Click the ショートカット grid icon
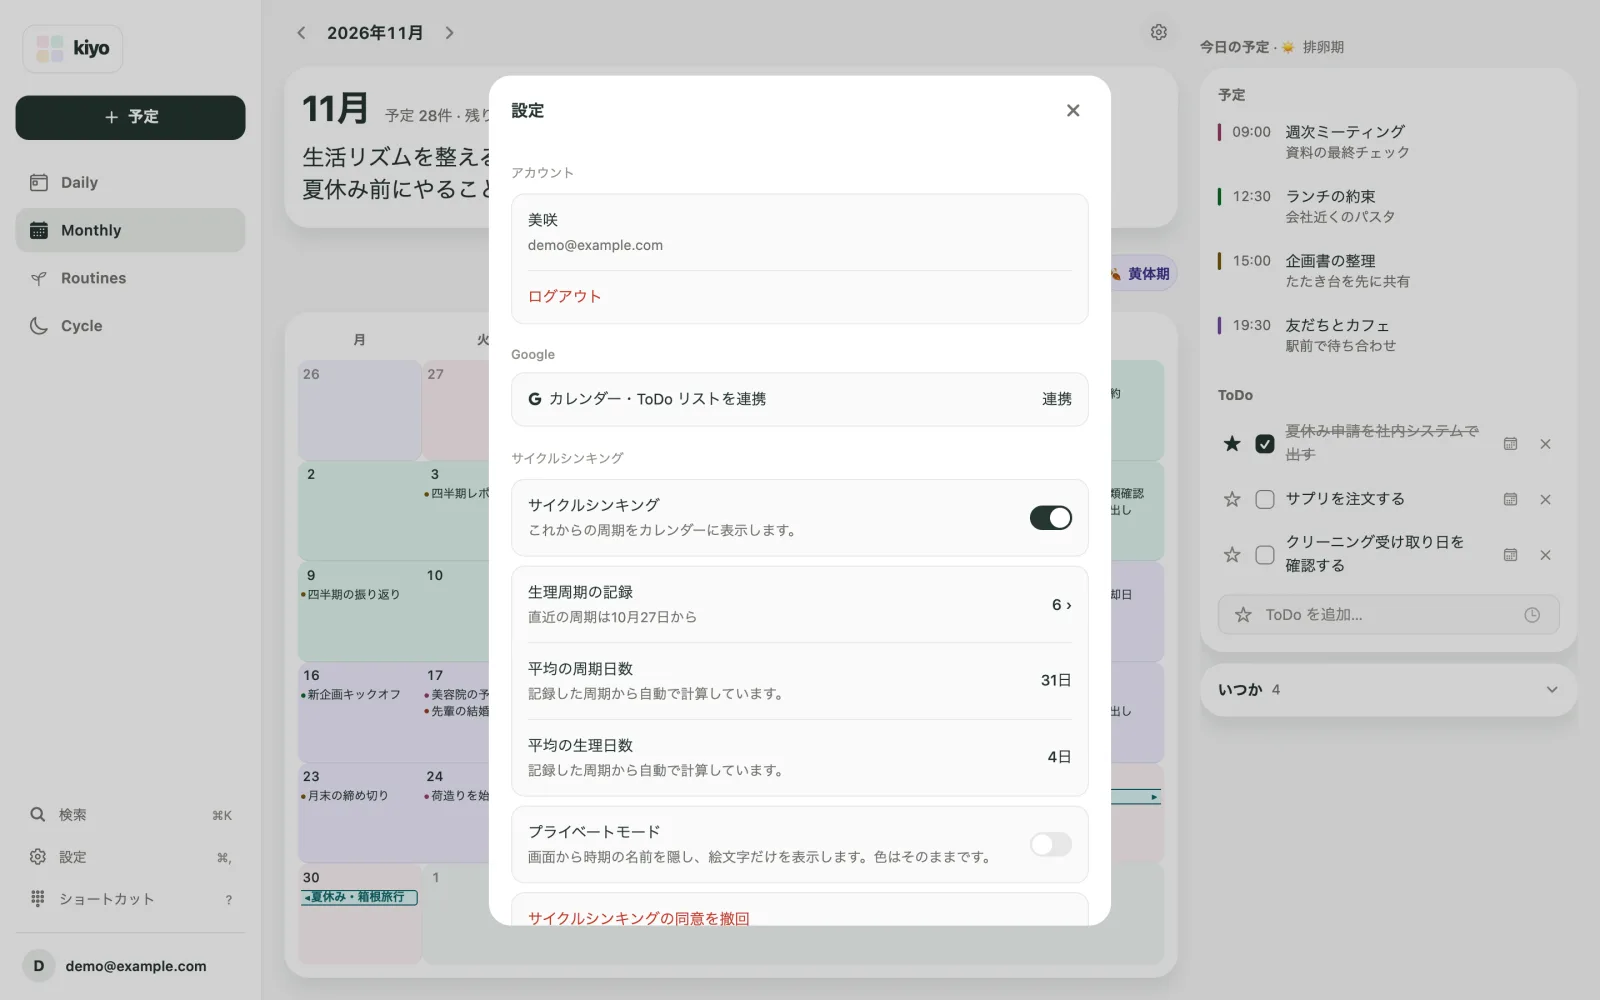This screenshot has height=1000, width=1600. tap(38, 899)
